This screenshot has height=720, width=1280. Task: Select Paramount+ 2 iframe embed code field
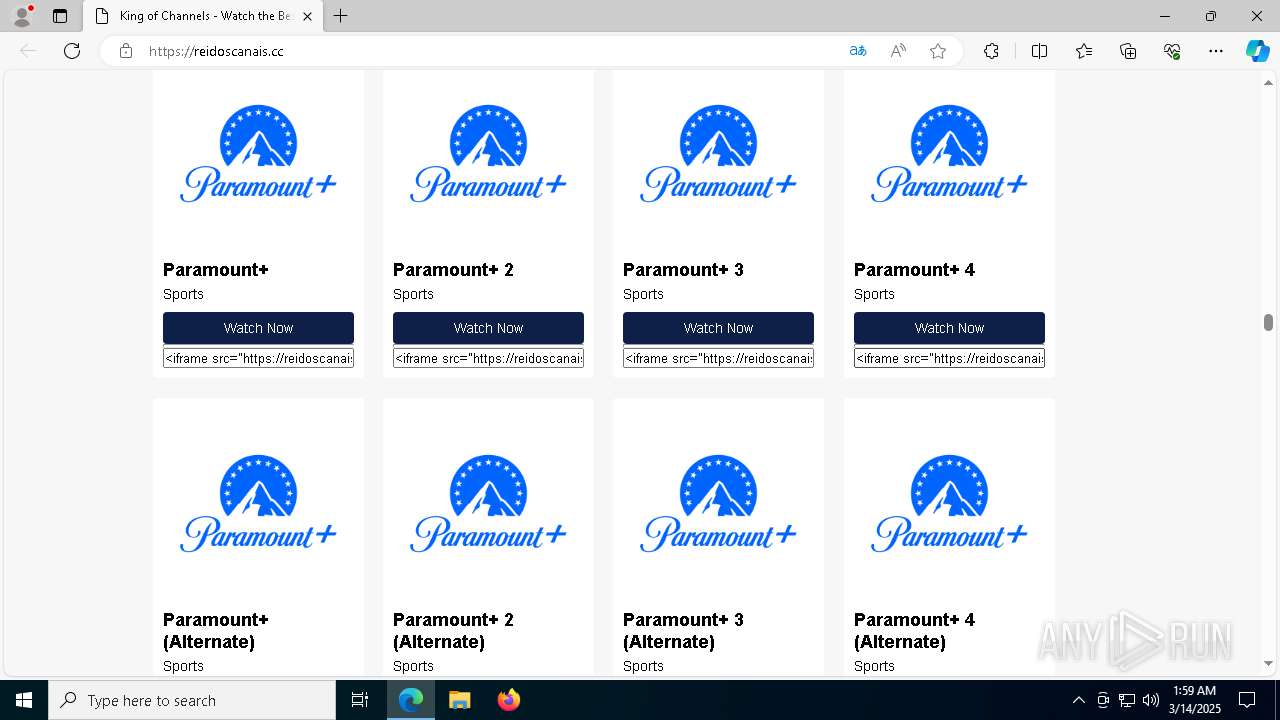click(x=488, y=358)
